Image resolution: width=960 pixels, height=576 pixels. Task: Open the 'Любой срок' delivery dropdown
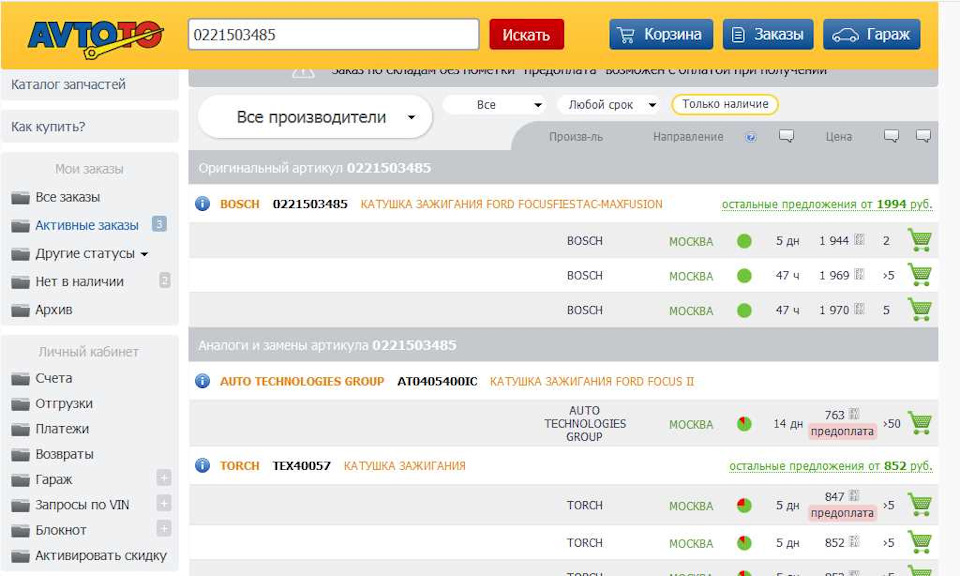click(x=608, y=105)
